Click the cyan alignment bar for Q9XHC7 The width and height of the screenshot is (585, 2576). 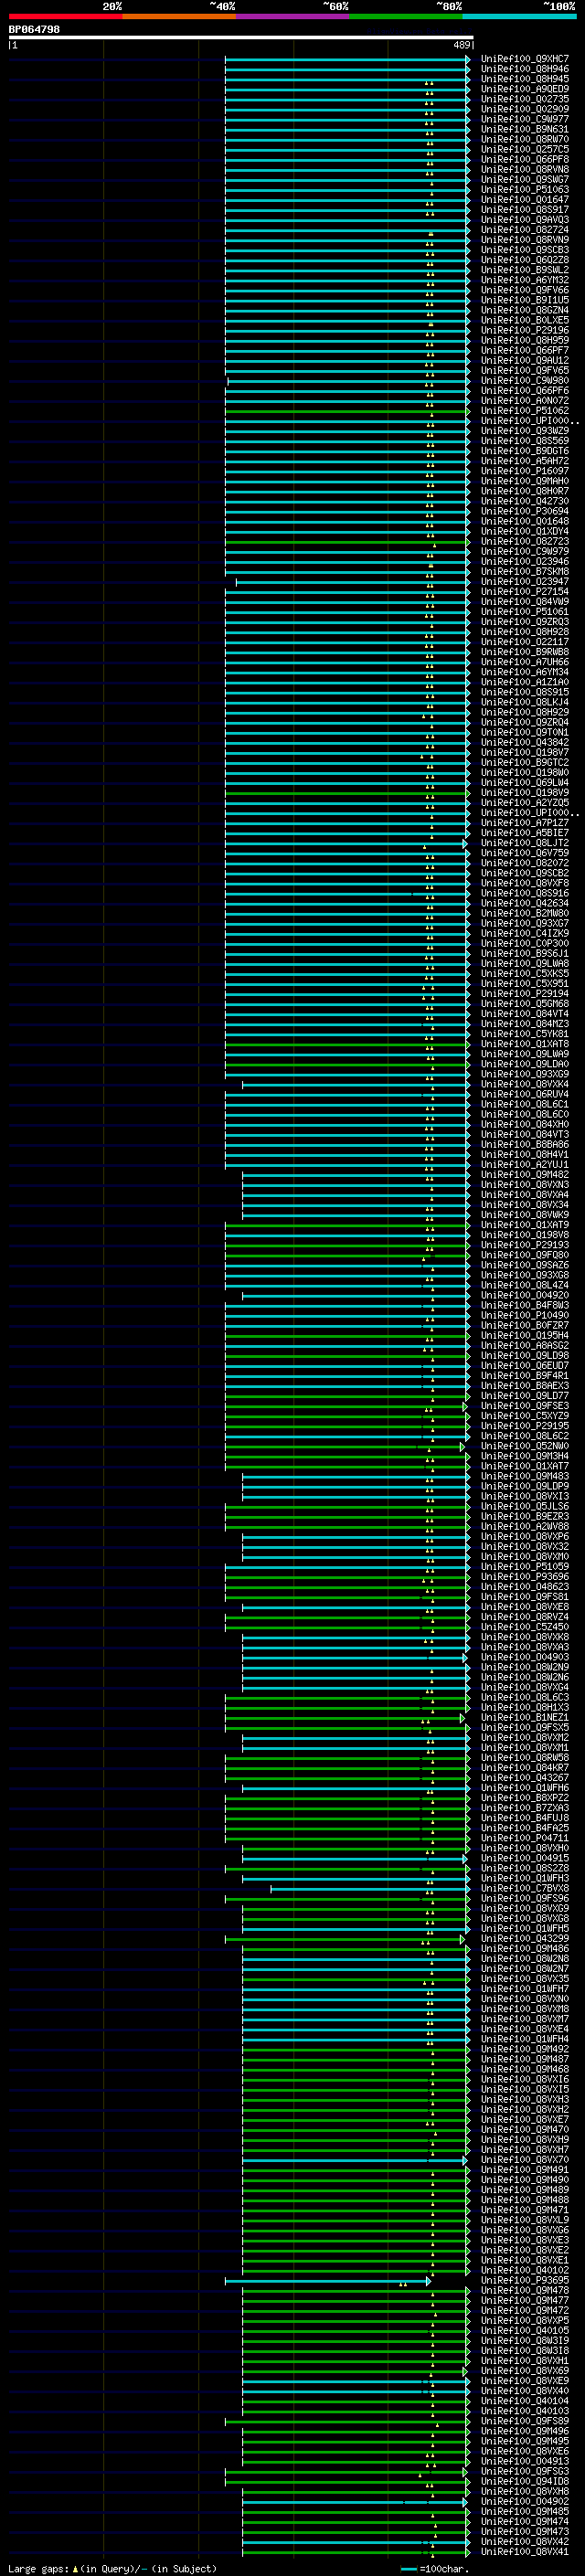pyautogui.click(x=347, y=59)
